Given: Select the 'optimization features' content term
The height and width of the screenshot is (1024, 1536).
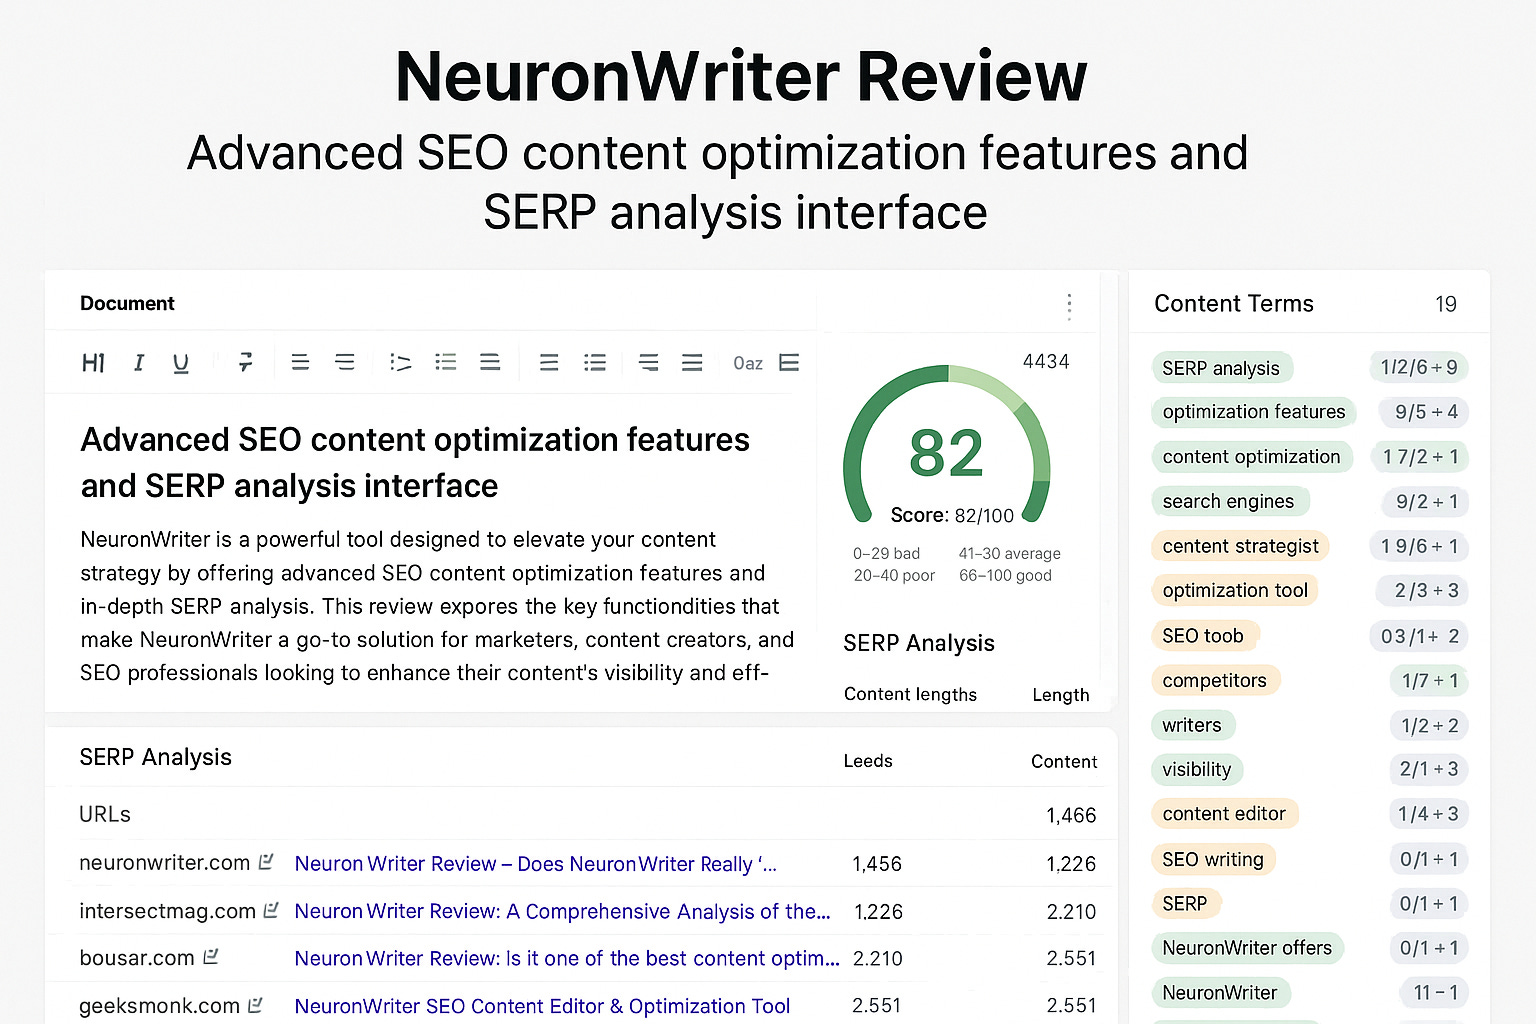Looking at the screenshot, I should 1254,412.
